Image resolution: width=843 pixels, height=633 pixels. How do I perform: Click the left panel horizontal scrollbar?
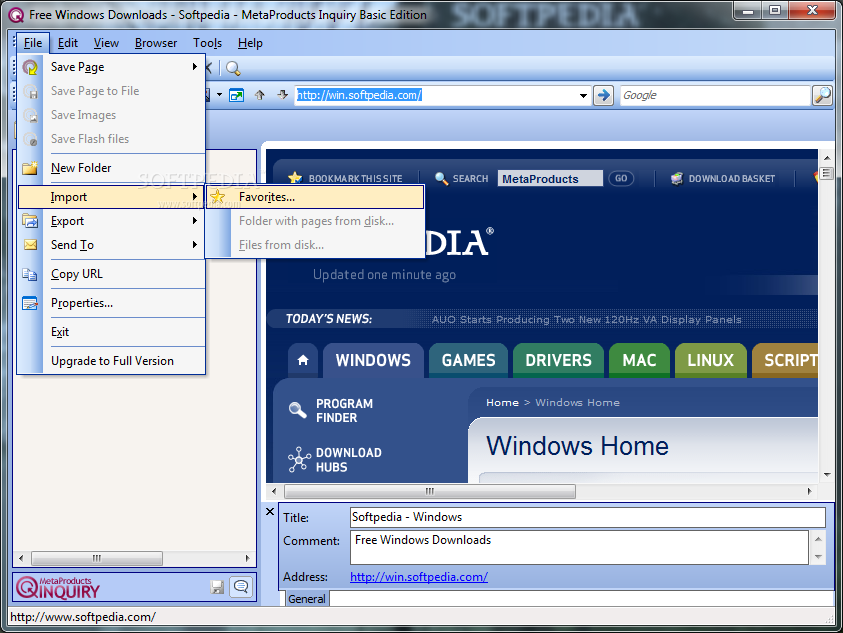pyautogui.click(x=97, y=558)
